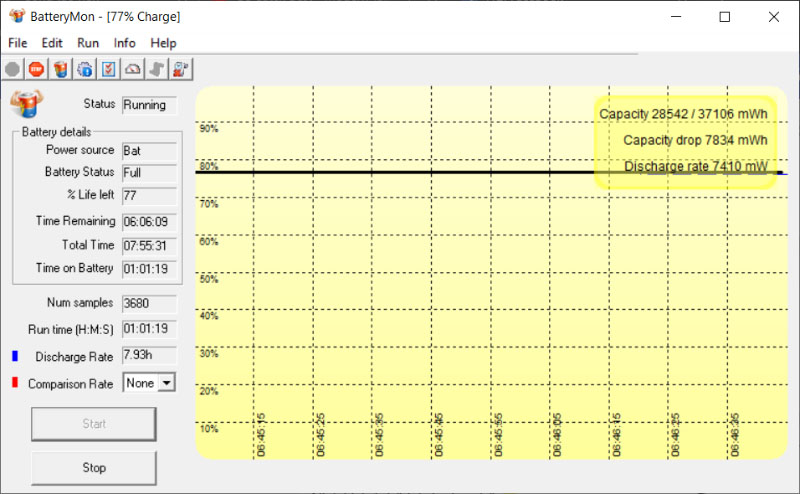
Task: Click the muscular battery mascot logo
Action: click(27, 104)
